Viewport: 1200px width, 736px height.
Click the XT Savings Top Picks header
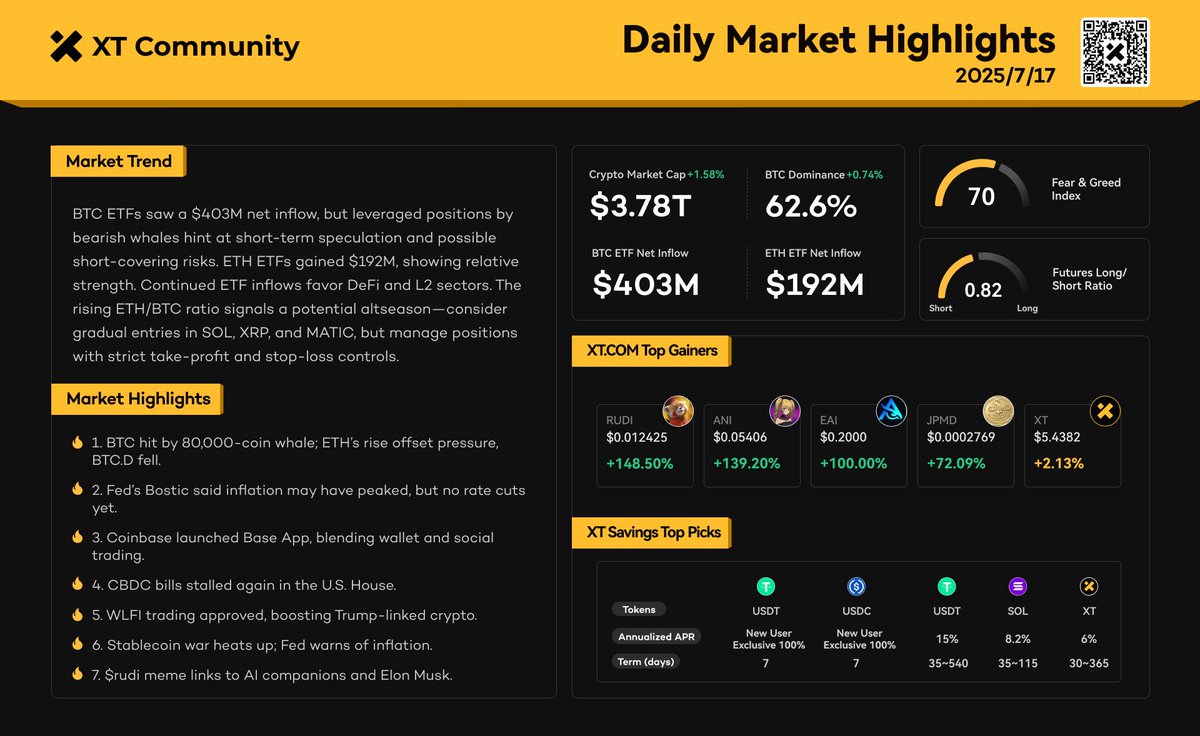point(652,532)
